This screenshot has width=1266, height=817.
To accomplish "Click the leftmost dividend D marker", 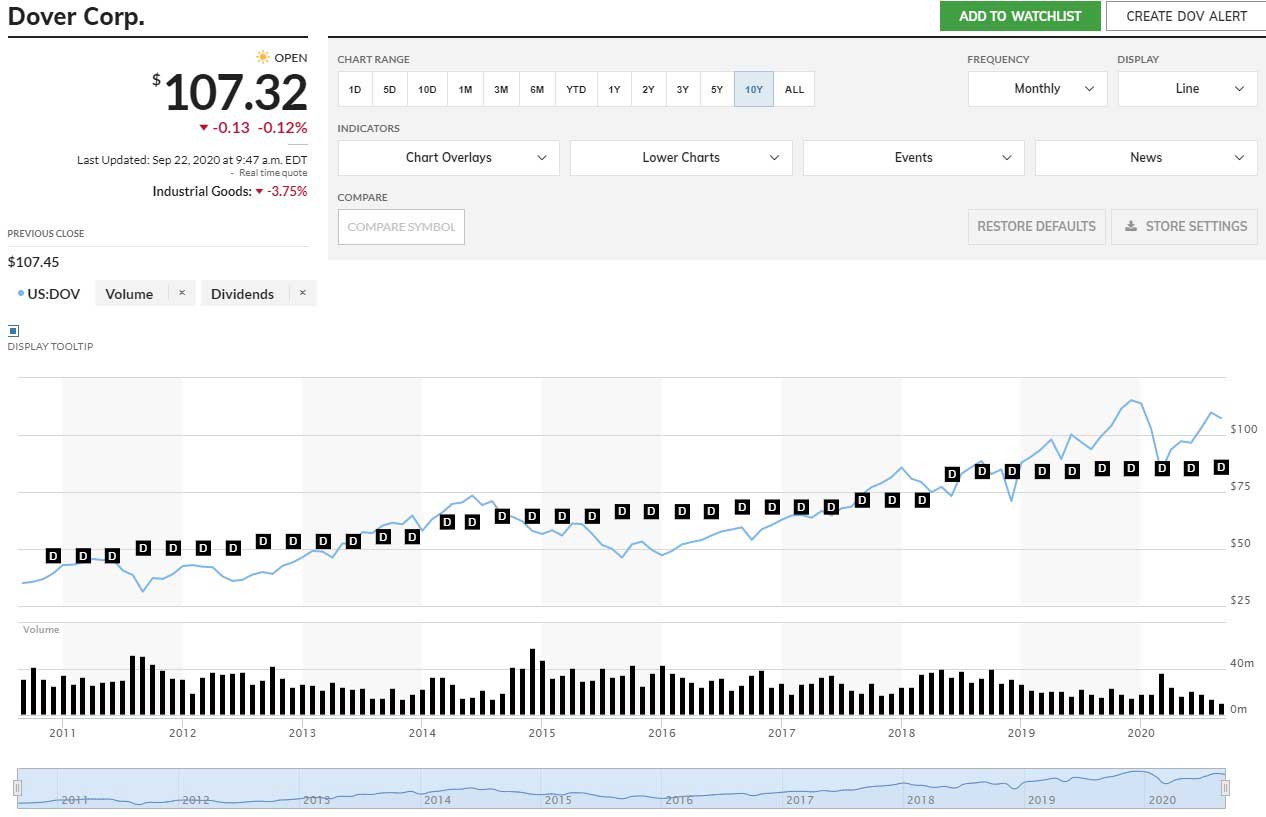I will (54, 555).
